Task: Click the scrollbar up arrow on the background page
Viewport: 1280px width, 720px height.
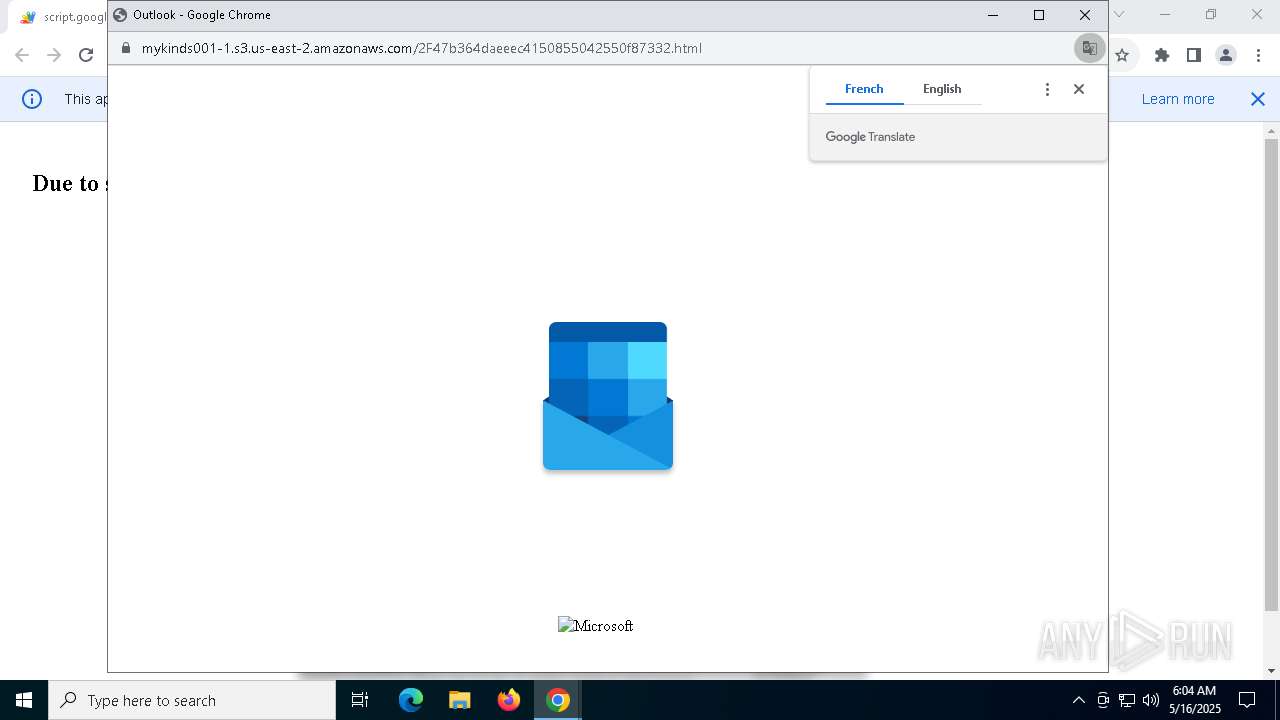Action: tap(1271, 131)
